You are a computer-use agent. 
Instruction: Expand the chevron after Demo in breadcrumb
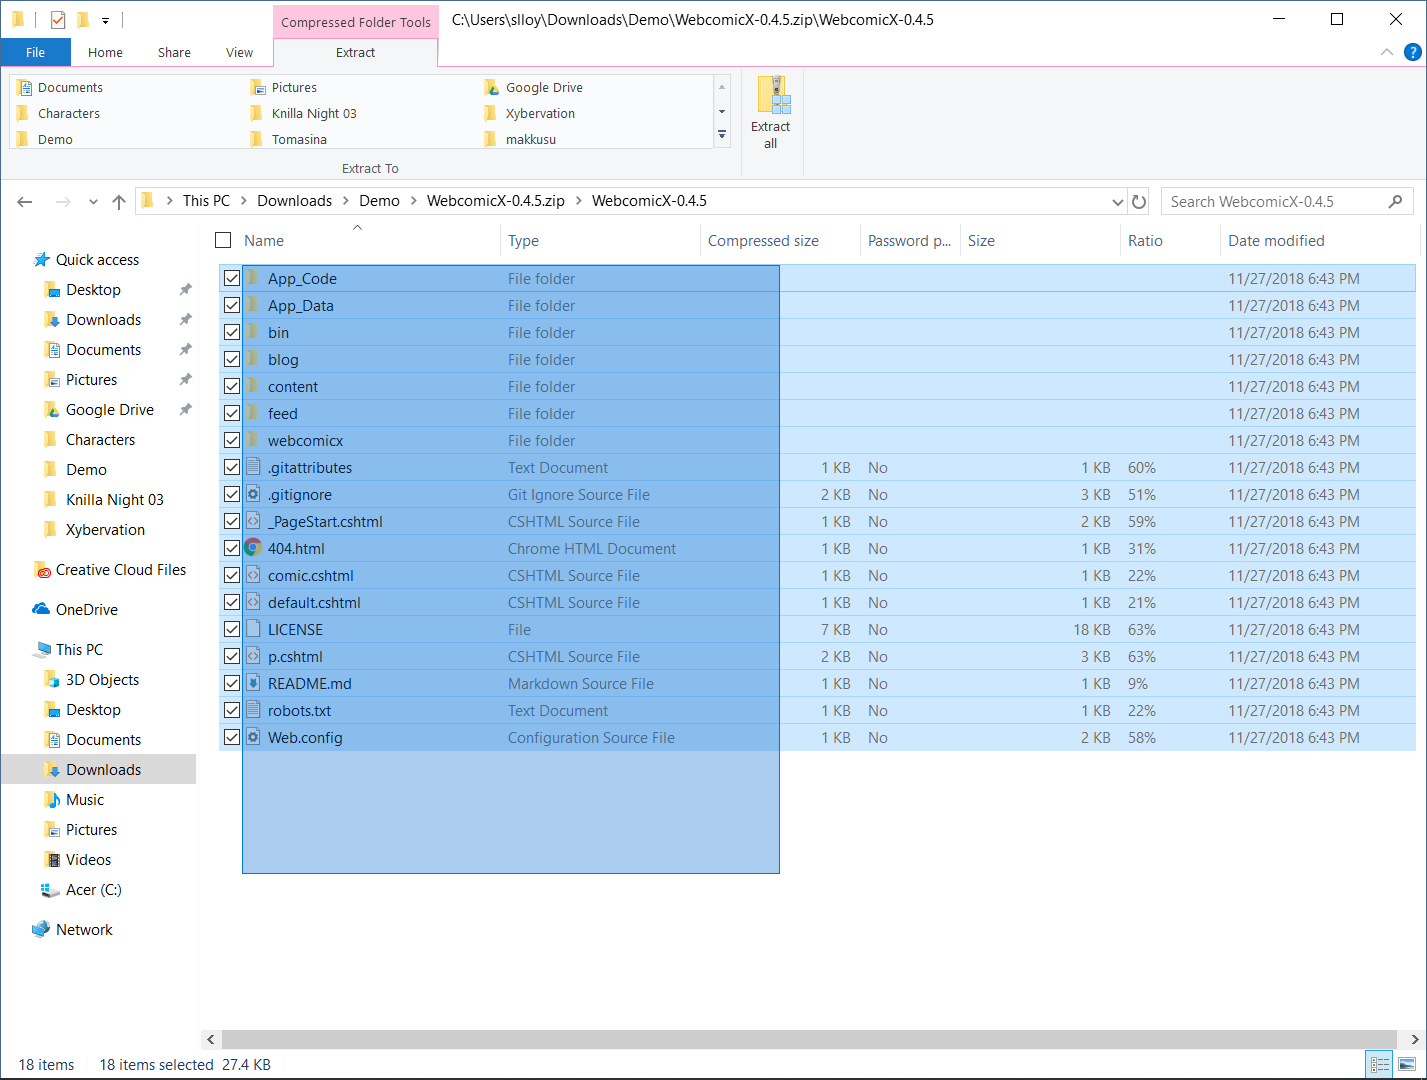(413, 201)
